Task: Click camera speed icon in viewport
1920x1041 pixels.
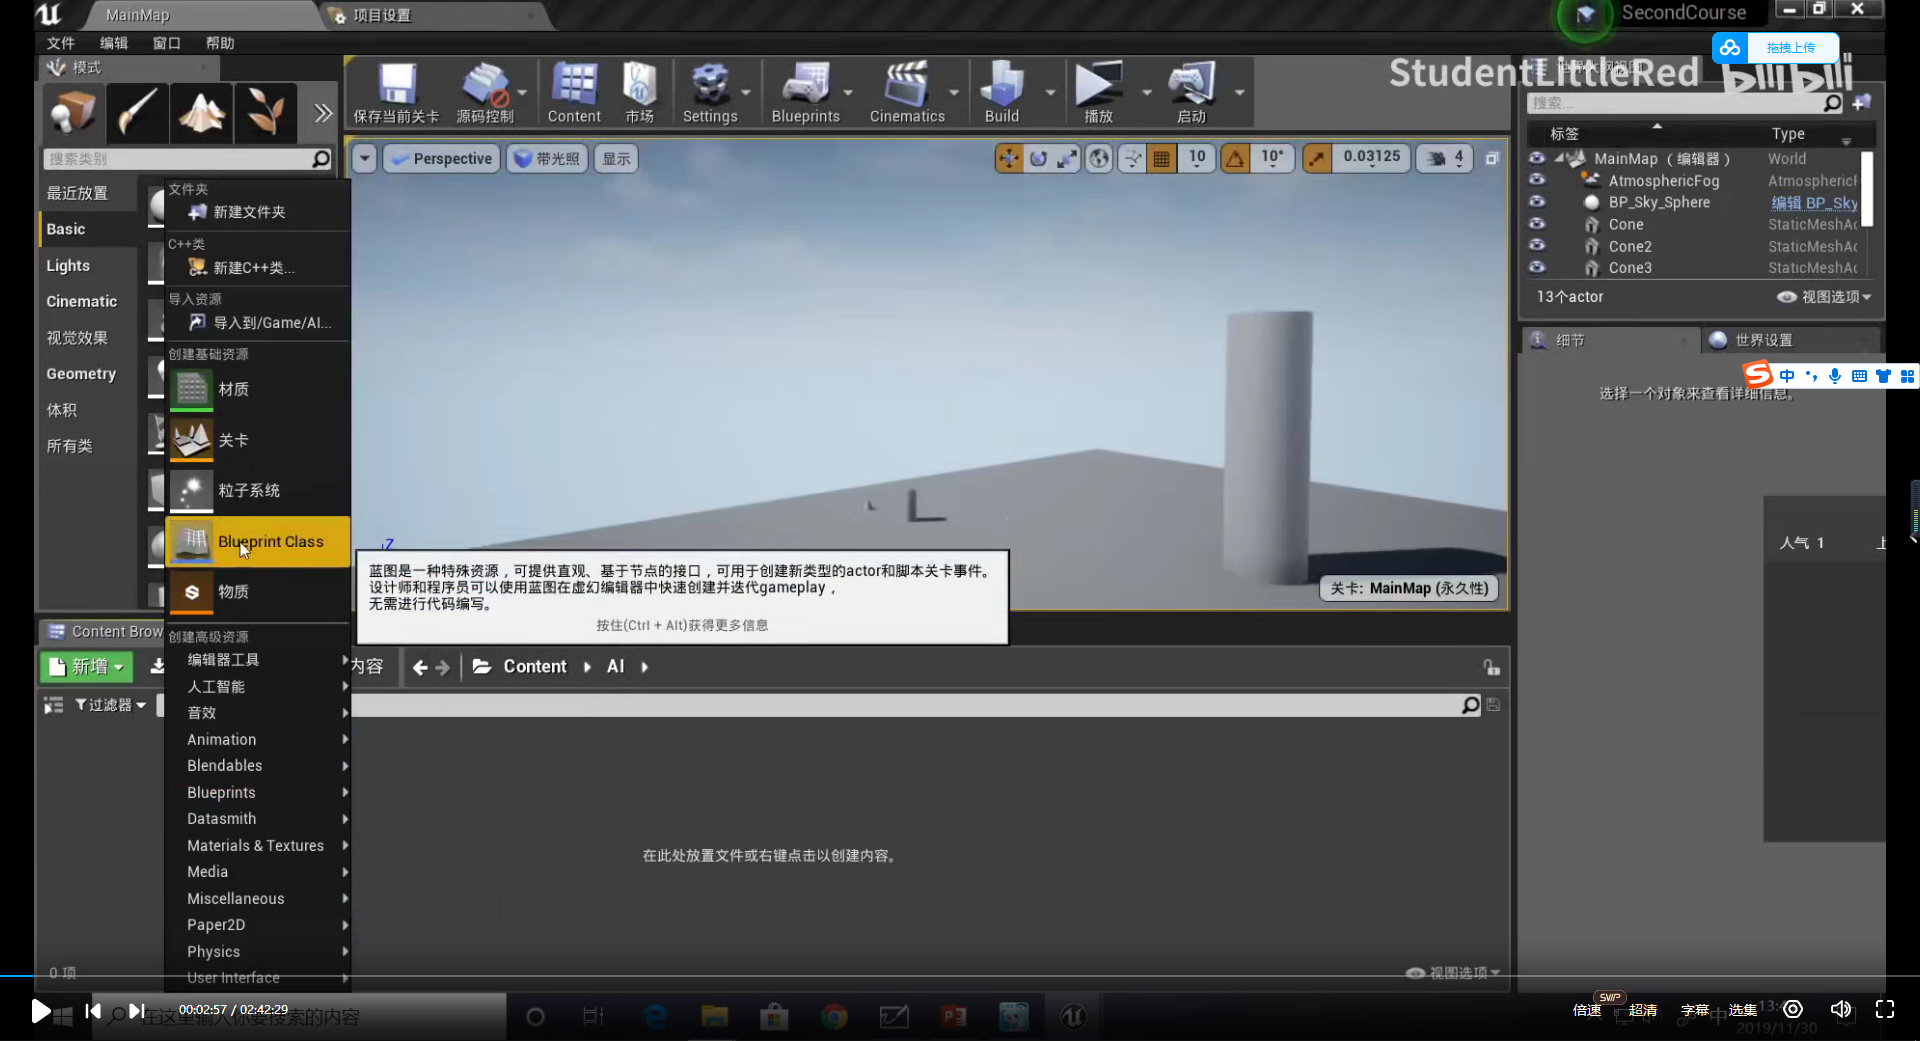Action: pos(1437,158)
